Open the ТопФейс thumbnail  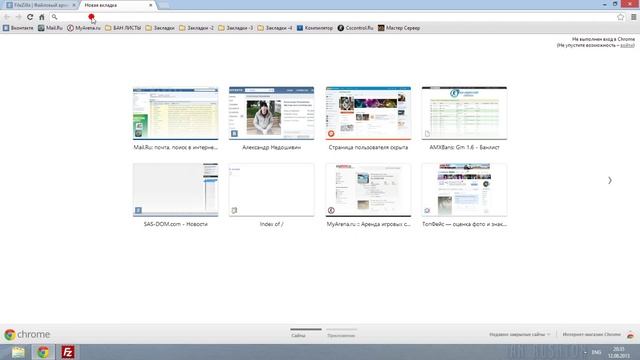click(x=464, y=190)
